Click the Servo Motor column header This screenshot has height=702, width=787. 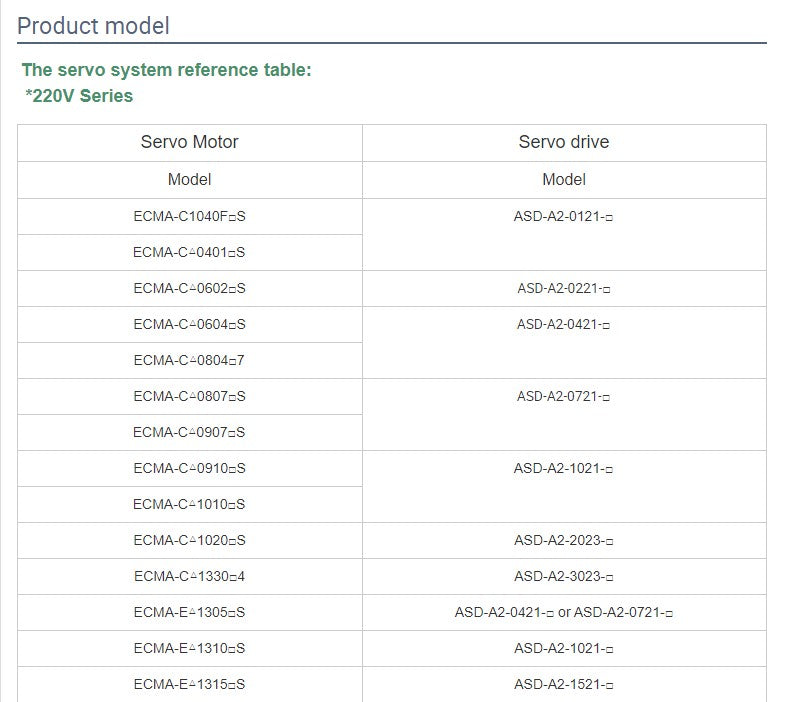click(x=189, y=142)
